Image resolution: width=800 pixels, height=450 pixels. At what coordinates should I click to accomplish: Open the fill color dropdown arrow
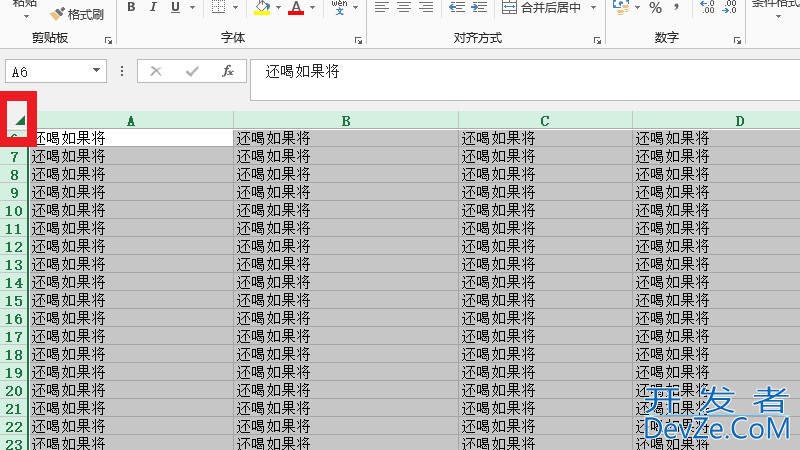click(x=278, y=8)
